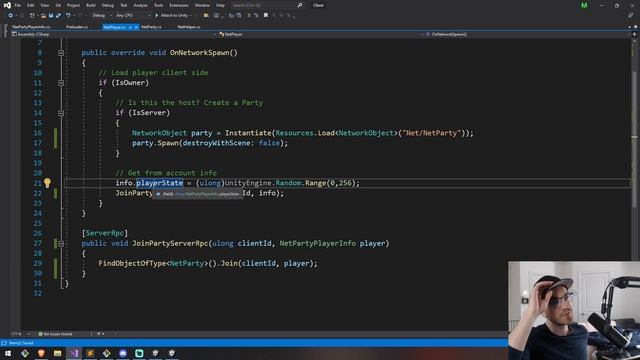Open the Analyze menu

tap(140, 5)
